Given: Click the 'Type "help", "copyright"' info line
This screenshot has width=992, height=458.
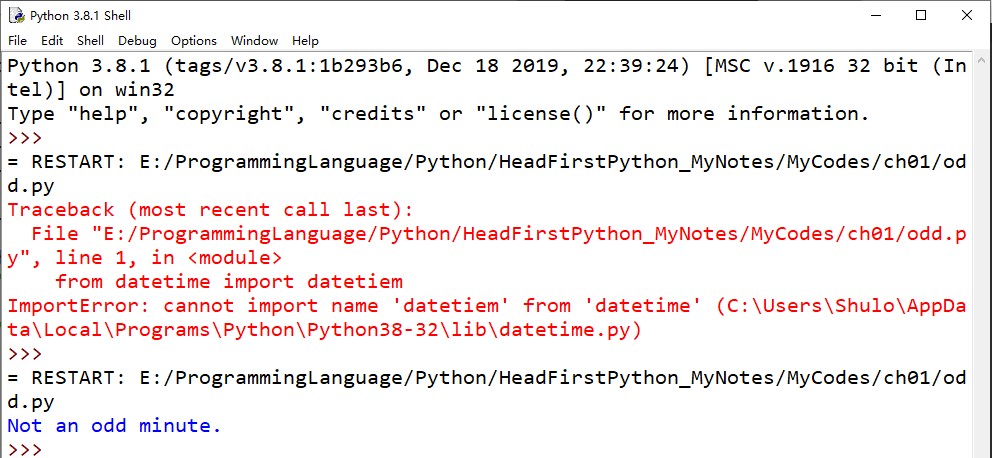Looking at the screenshot, I should coord(438,114).
